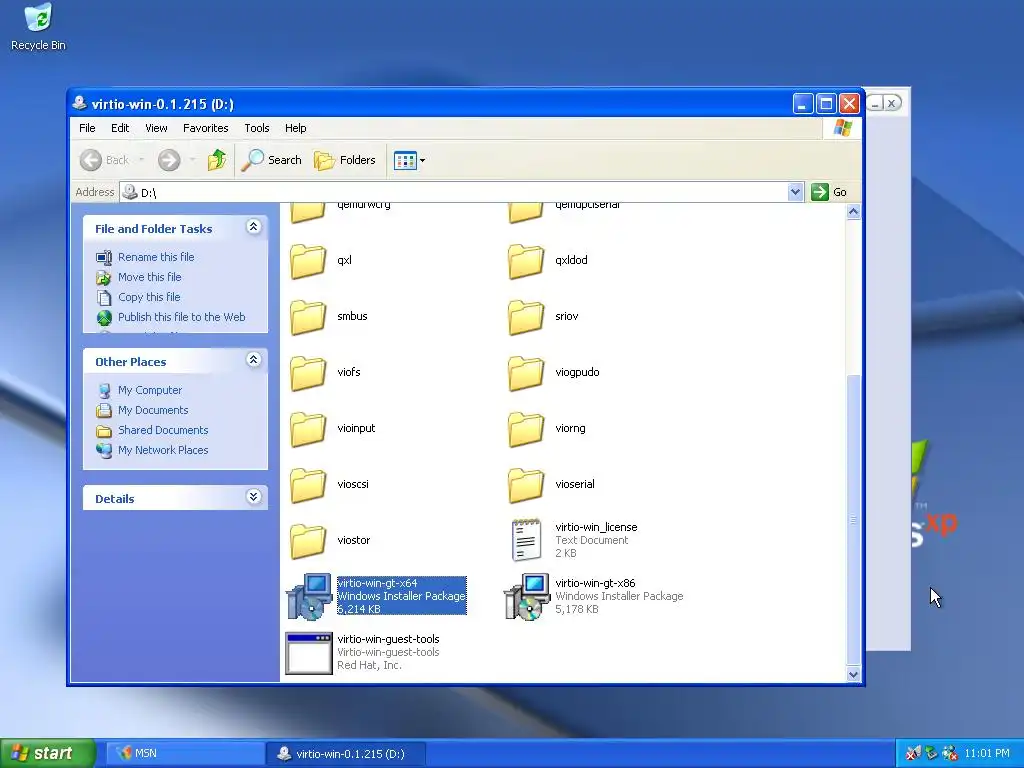Minimize the background window behind Explorer
Screen dimensions: 1024x768
876,103
